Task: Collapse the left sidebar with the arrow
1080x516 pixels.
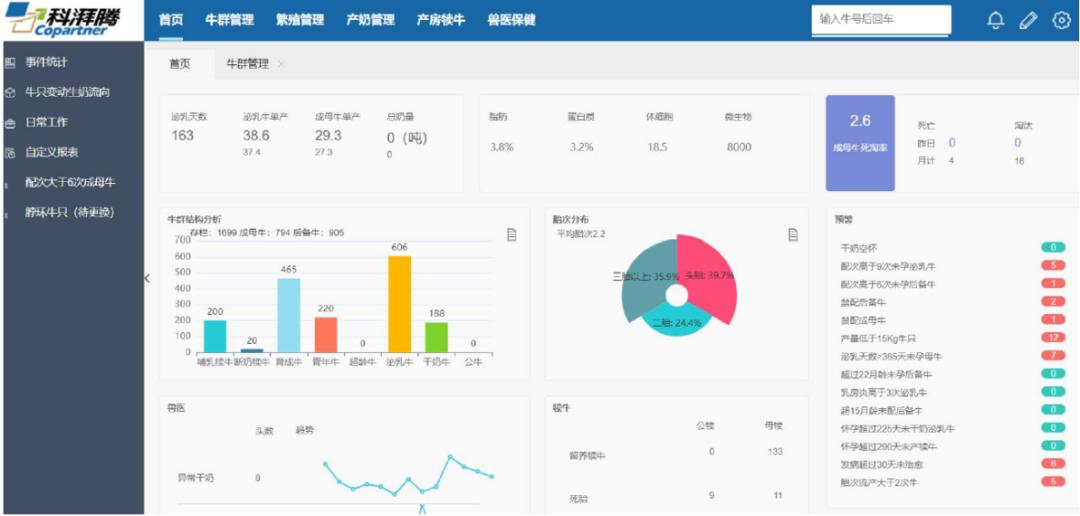Action: click(x=147, y=278)
